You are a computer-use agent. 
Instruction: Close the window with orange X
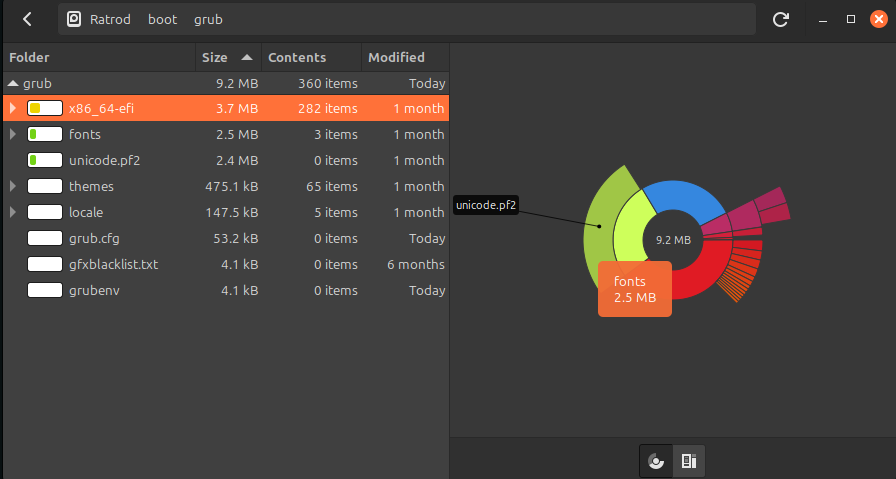[x=879, y=19]
